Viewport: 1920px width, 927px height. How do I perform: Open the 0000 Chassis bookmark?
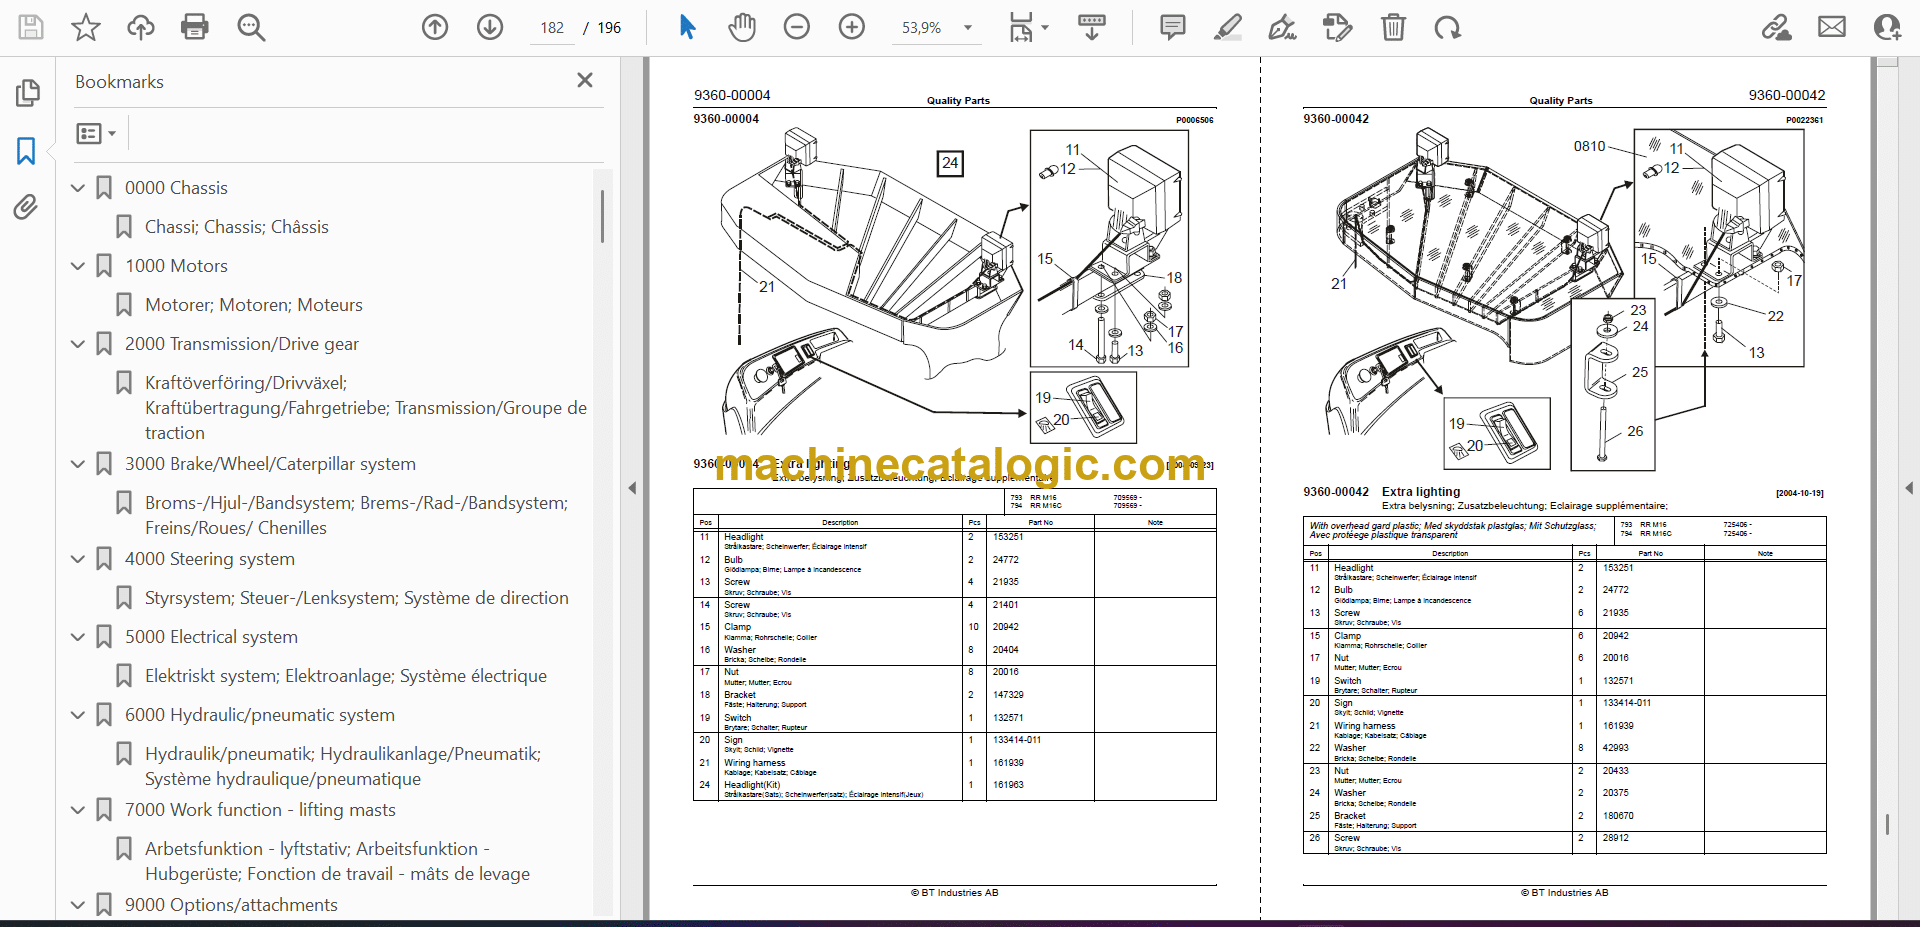tap(176, 188)
